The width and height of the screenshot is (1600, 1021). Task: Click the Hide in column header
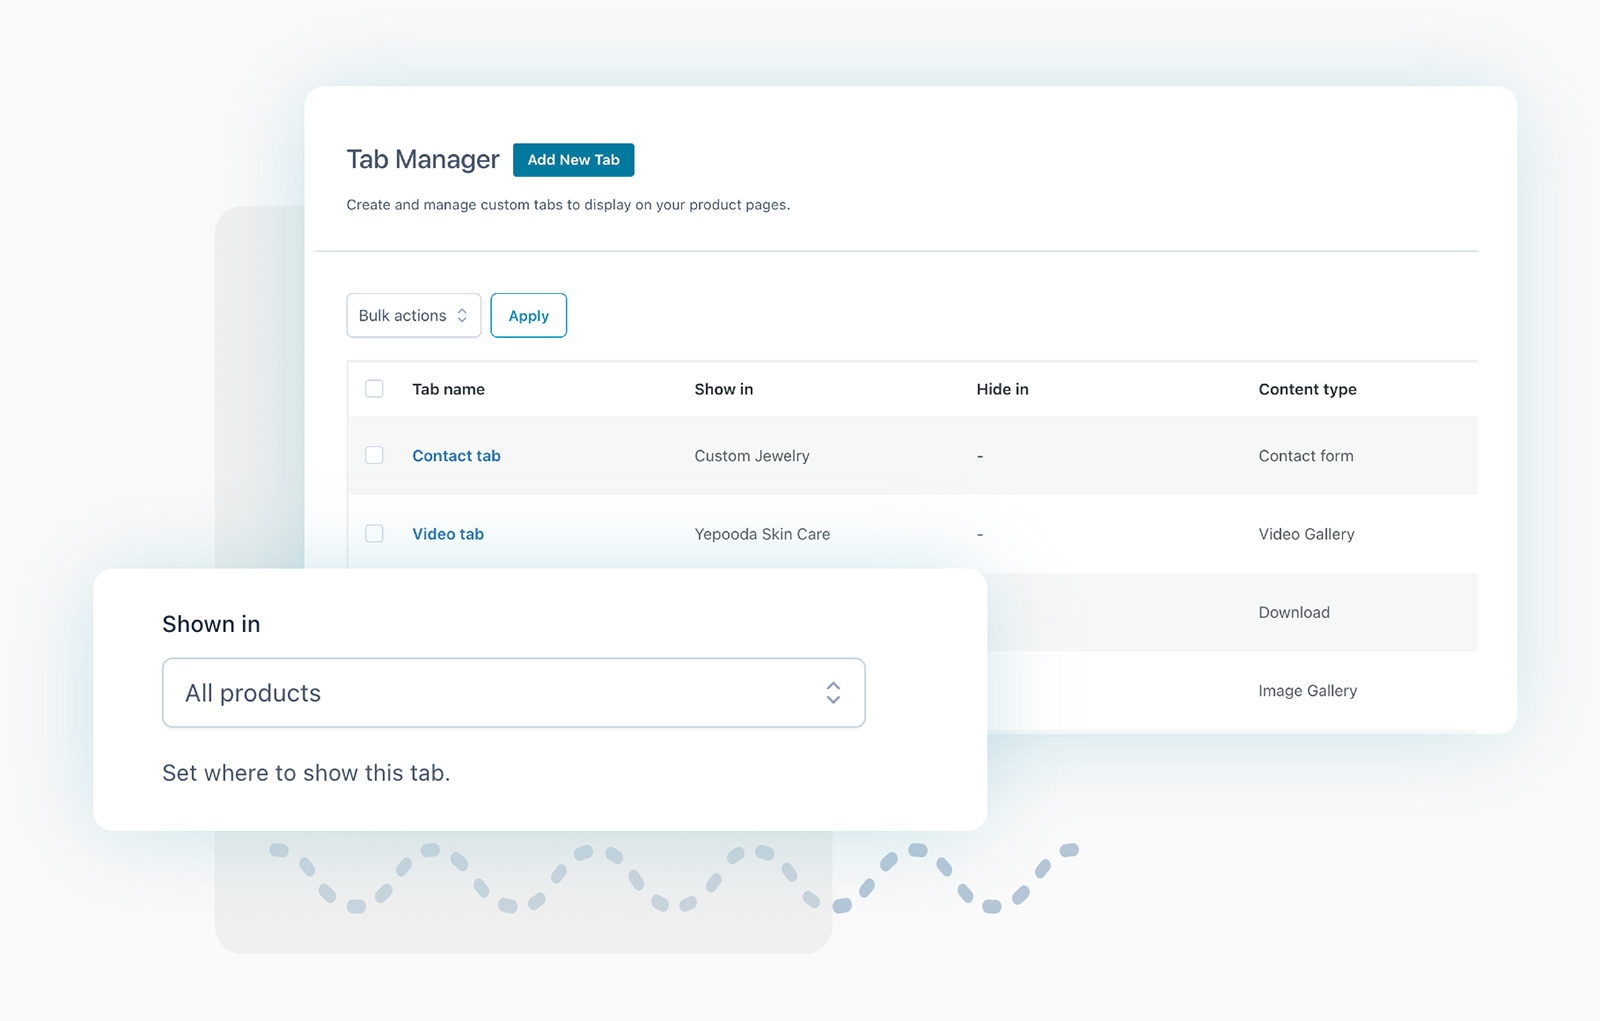pos(1001,389)
